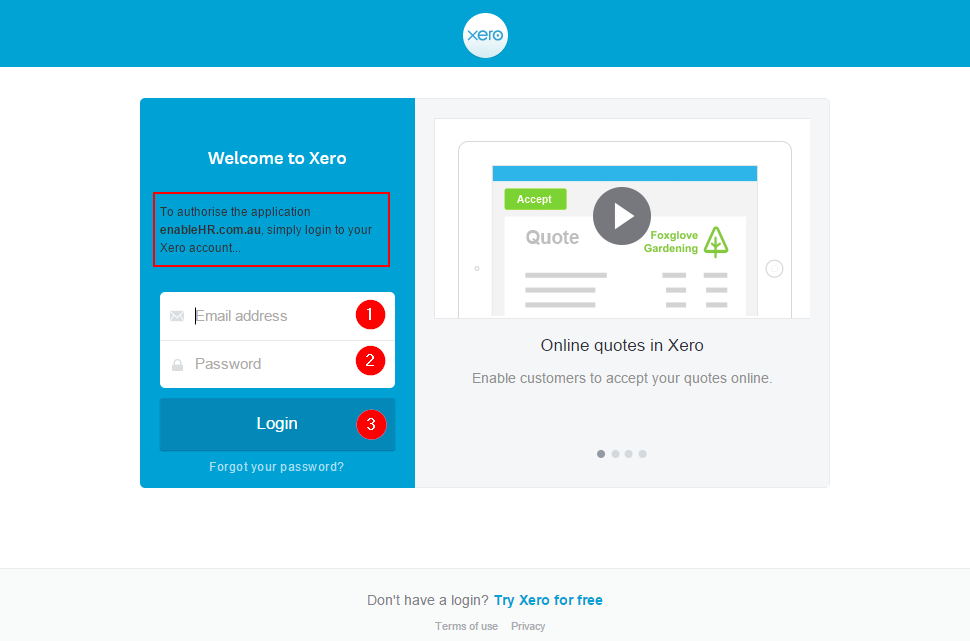This screenshot has width=970, height=641.
Task: Click the Don't have a login? text
Action: [427, 600]
